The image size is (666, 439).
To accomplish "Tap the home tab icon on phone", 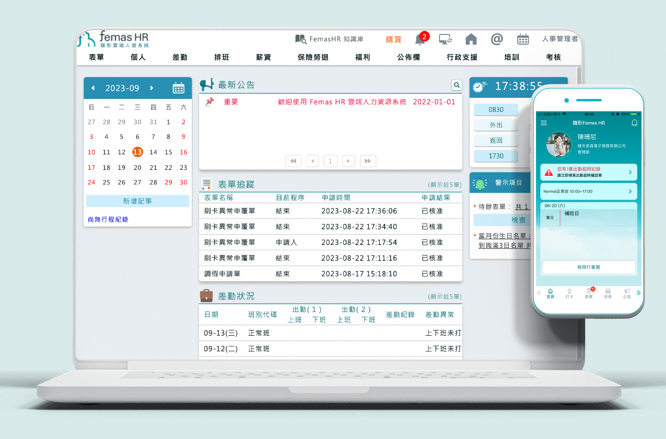I will [550, 293].
